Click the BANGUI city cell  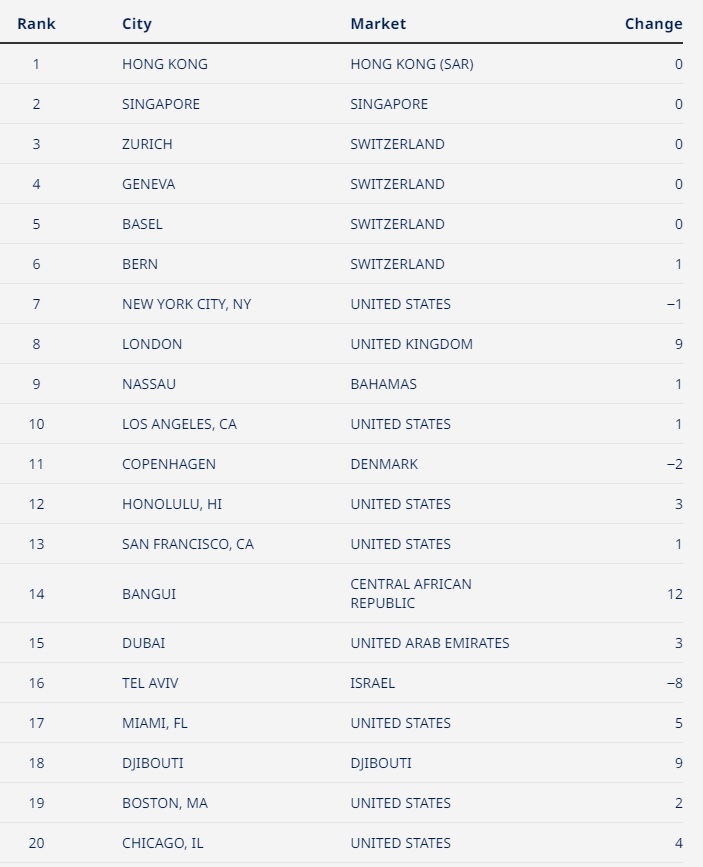coord(149,594)
